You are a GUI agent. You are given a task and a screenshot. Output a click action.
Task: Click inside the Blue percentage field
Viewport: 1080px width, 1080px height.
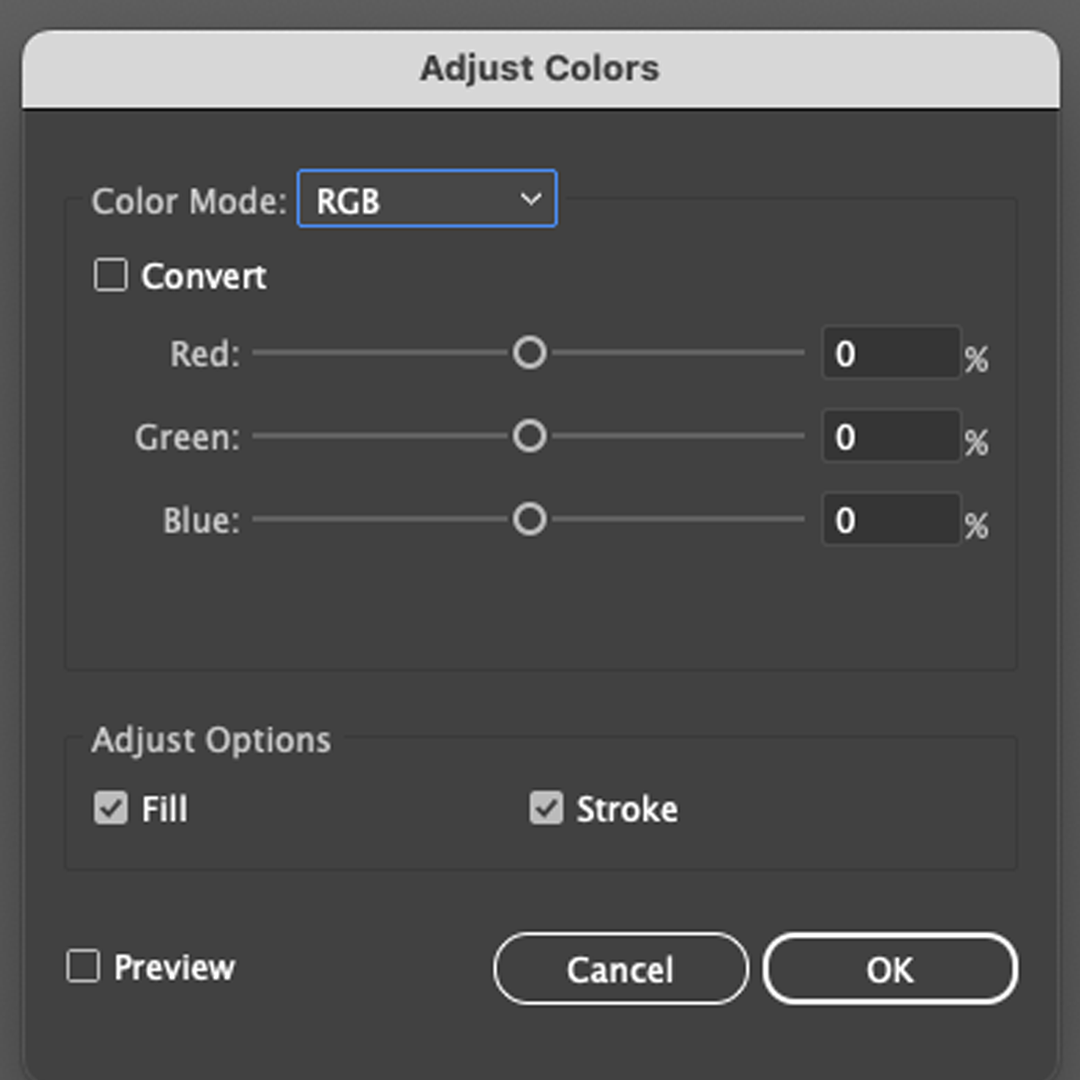tap(890, 521)
